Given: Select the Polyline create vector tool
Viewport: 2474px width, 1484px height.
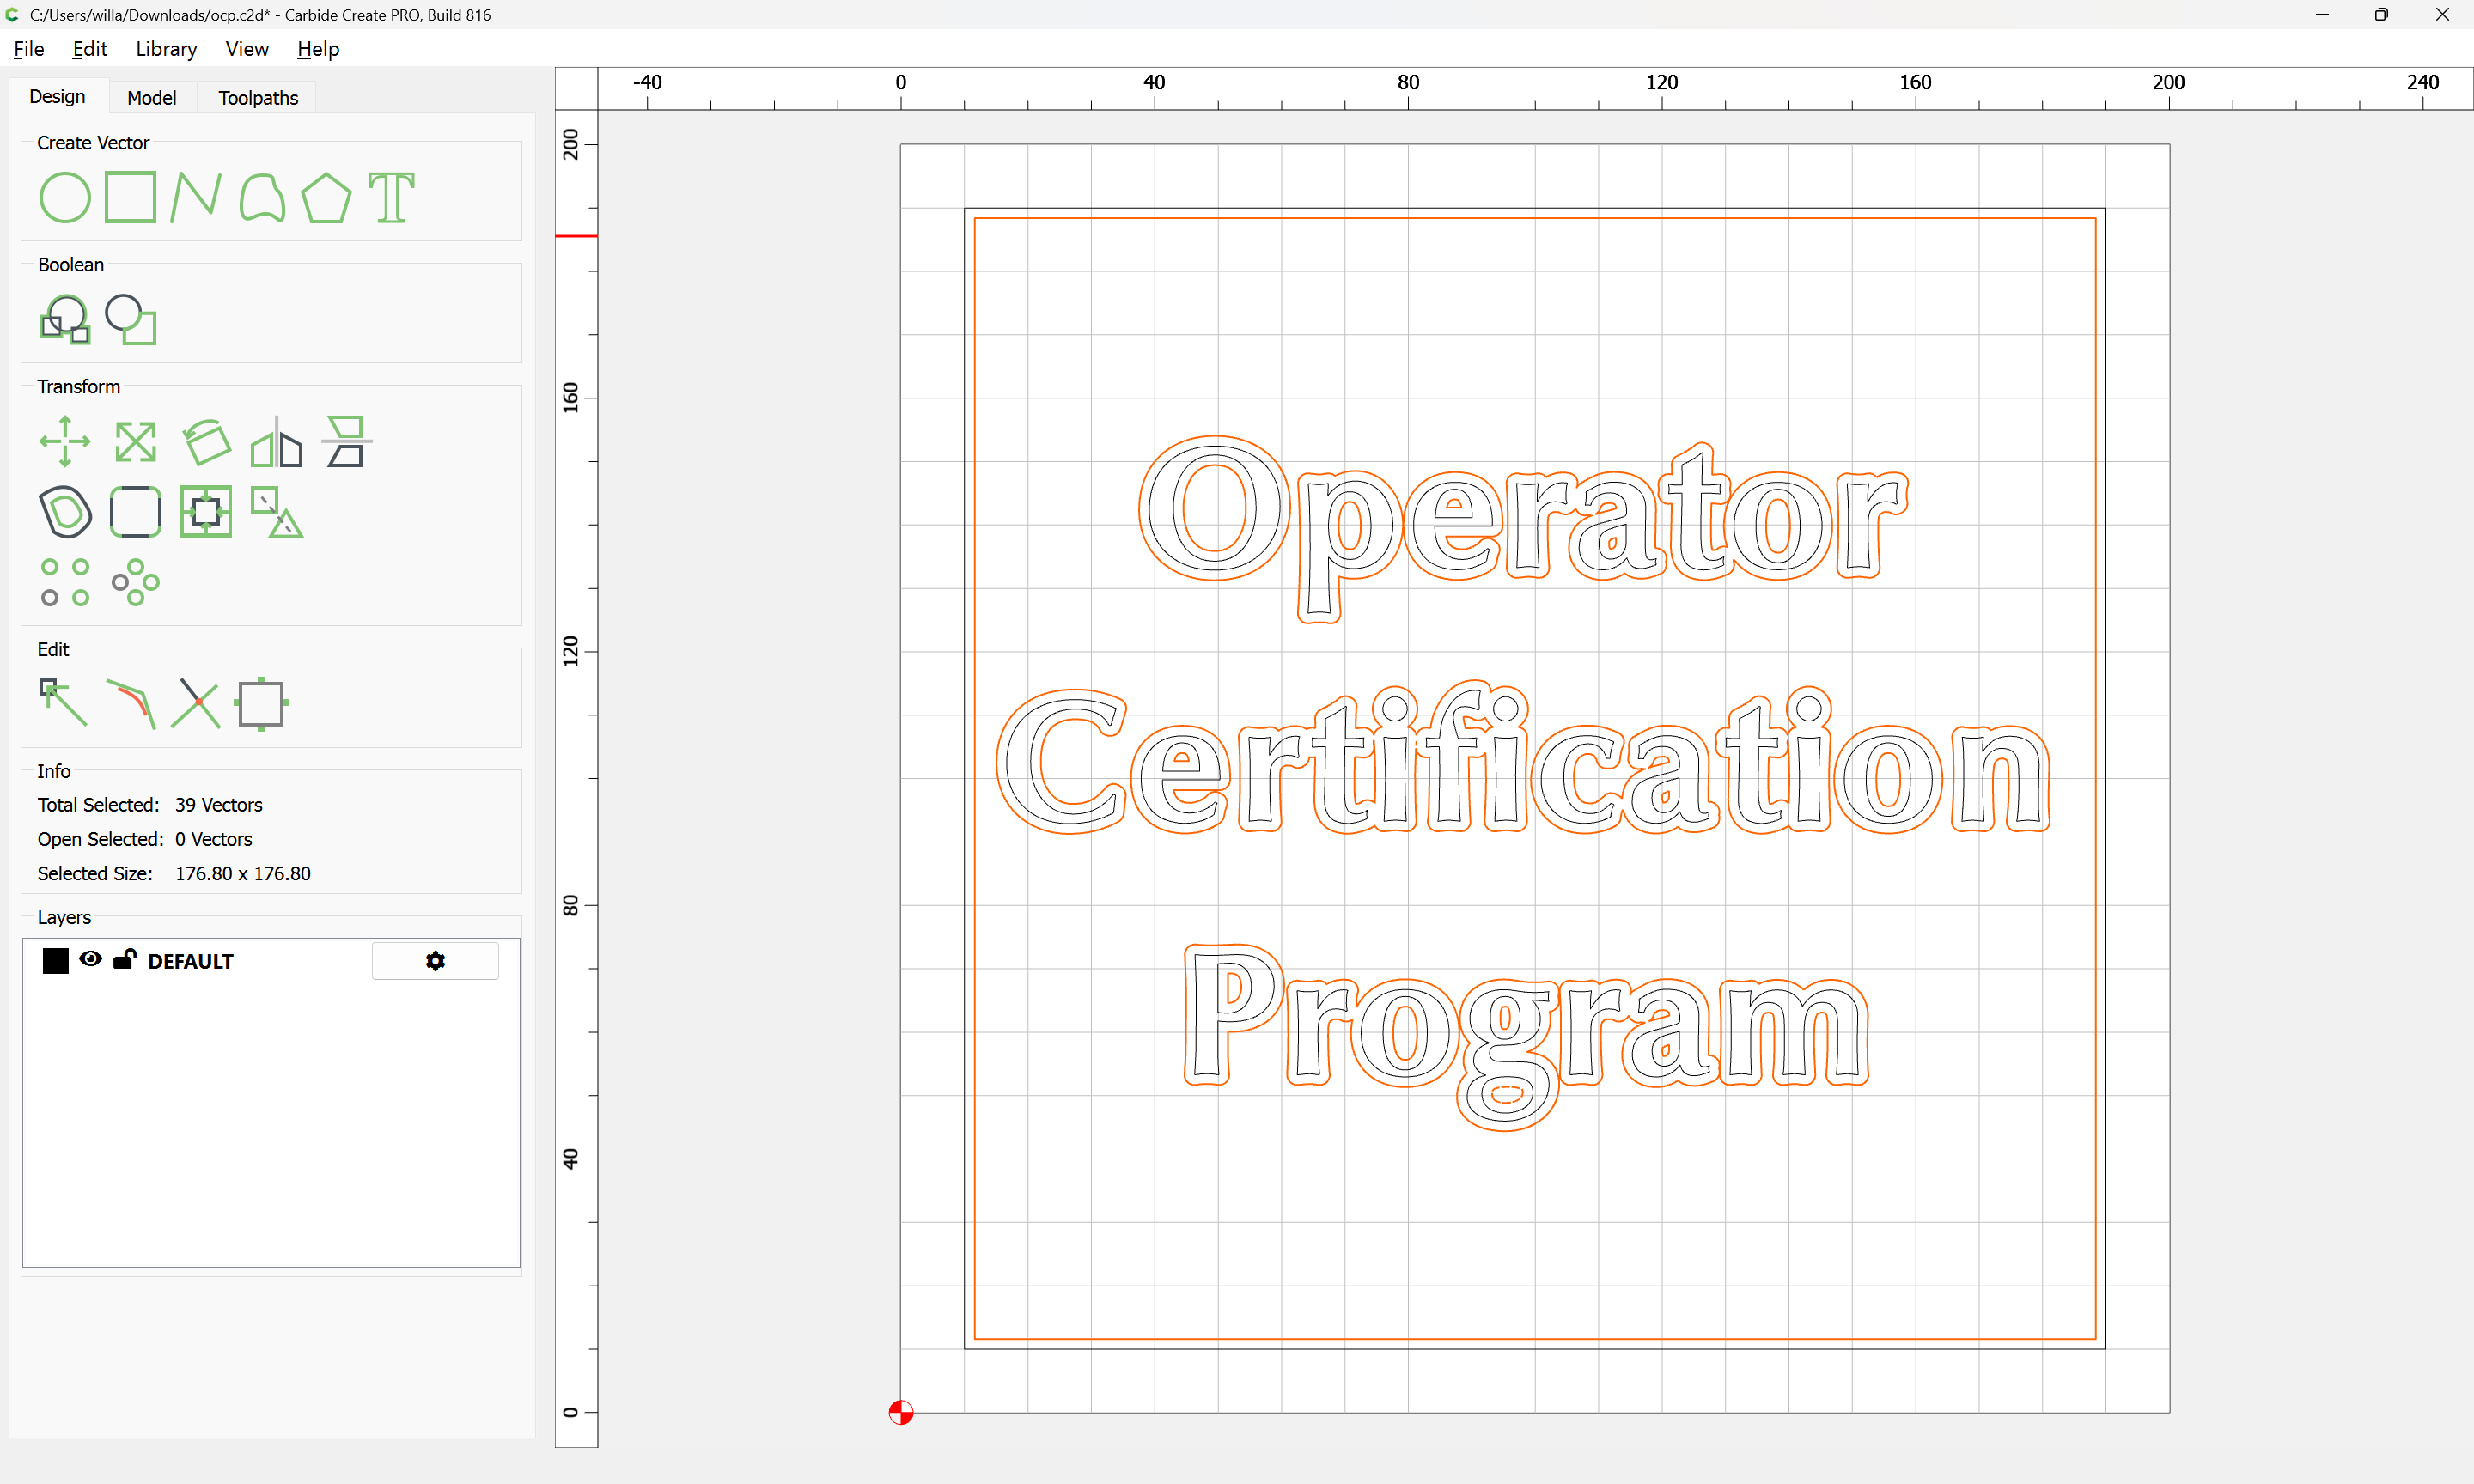Looking at the screenshot, I should coord(195,197).
